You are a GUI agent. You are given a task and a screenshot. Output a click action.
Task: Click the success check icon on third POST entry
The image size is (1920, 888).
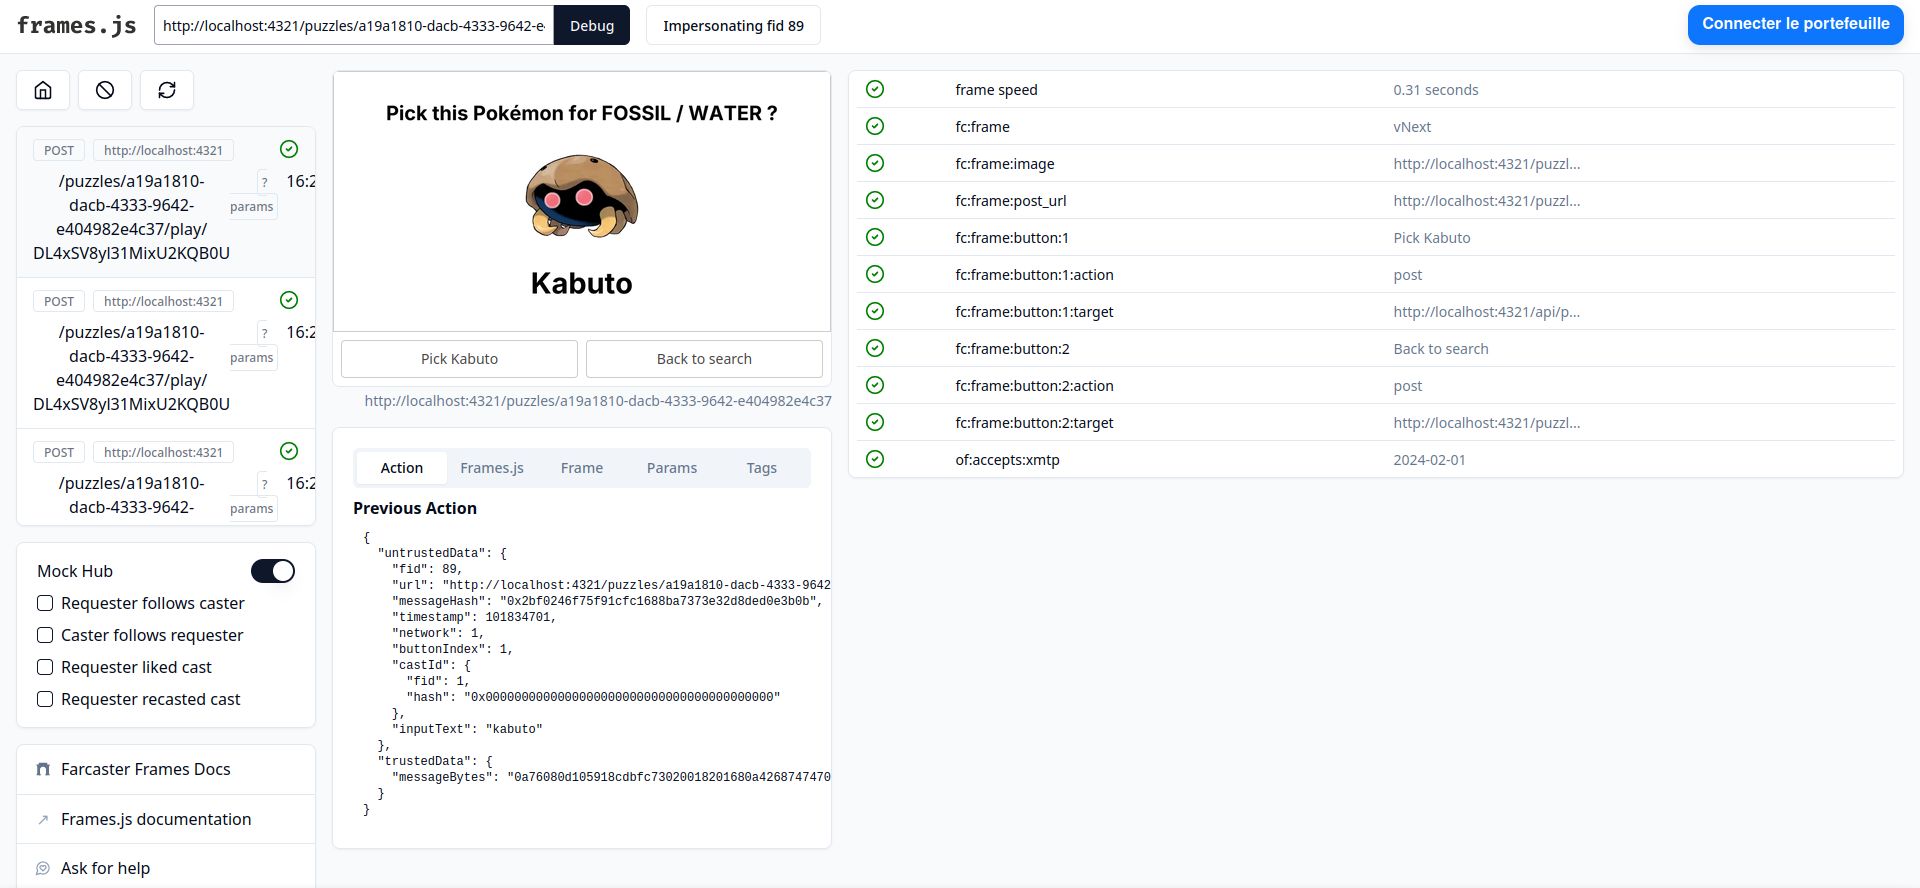point(289,451)
